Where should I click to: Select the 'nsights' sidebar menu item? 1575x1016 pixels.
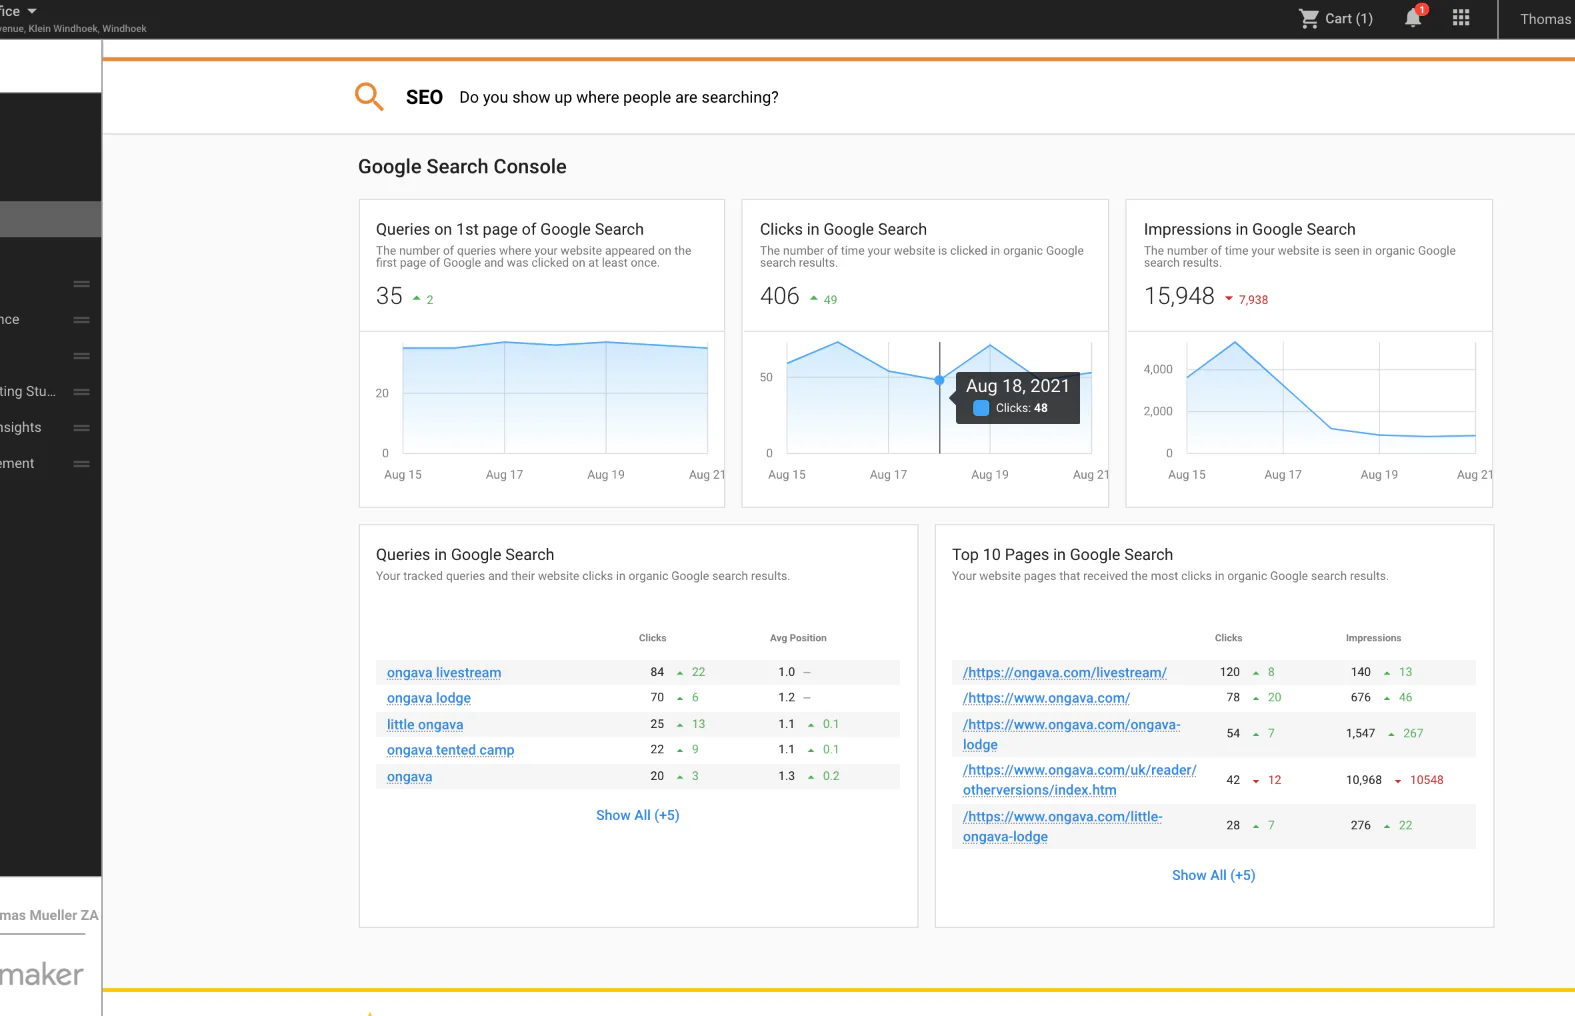pyautogui.click(x=21, y=427)
